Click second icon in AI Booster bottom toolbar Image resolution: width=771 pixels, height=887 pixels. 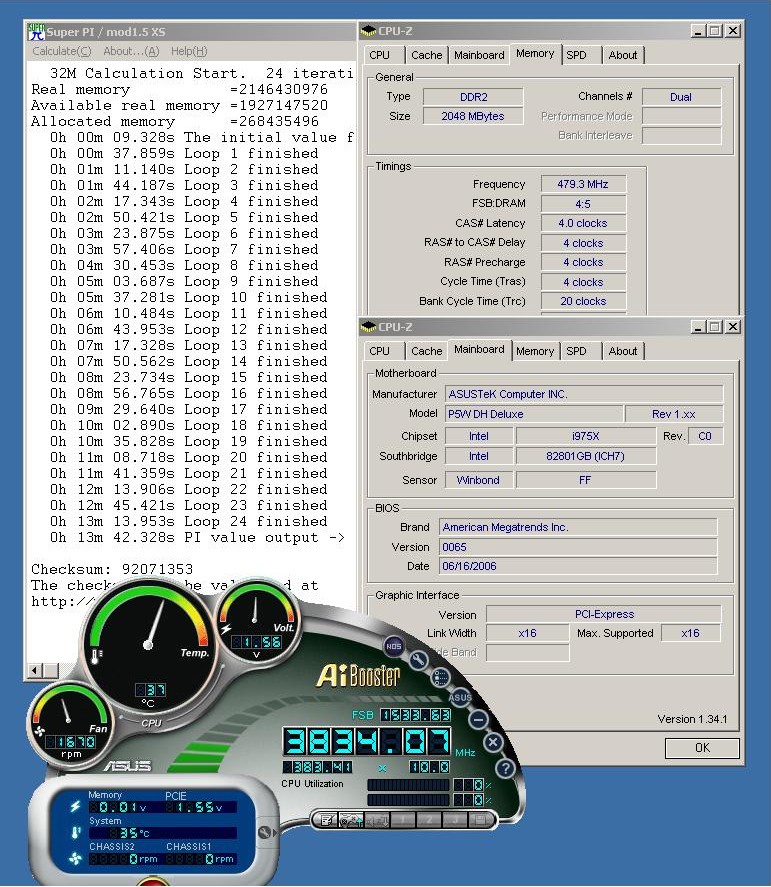351,819
